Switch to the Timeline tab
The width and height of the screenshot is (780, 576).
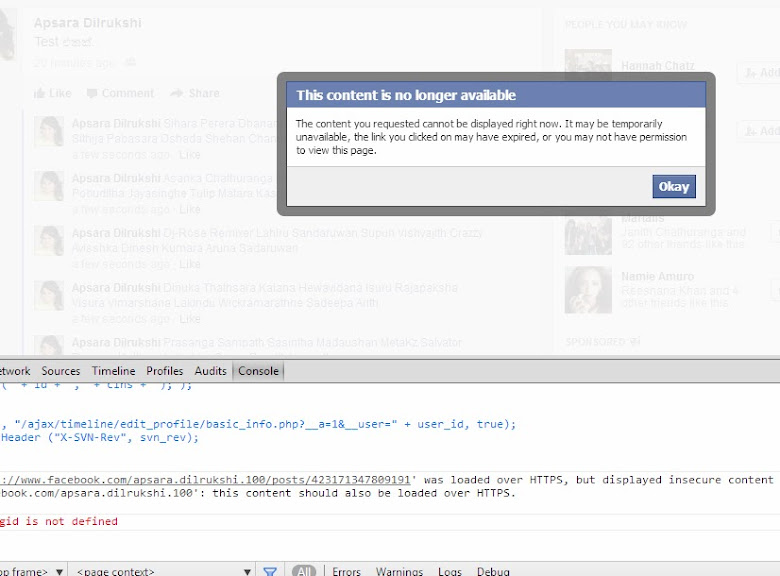point(113,371)
